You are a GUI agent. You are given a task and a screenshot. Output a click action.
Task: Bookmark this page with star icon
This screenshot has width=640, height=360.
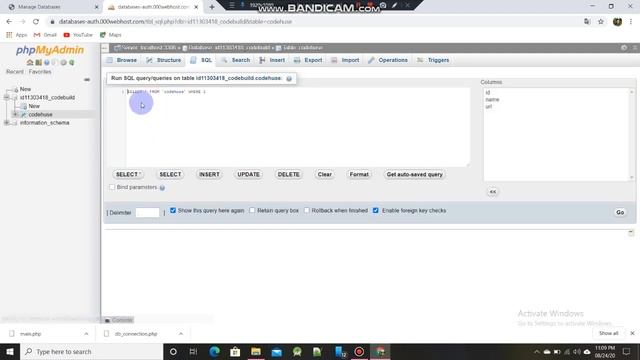pos(601,22)
